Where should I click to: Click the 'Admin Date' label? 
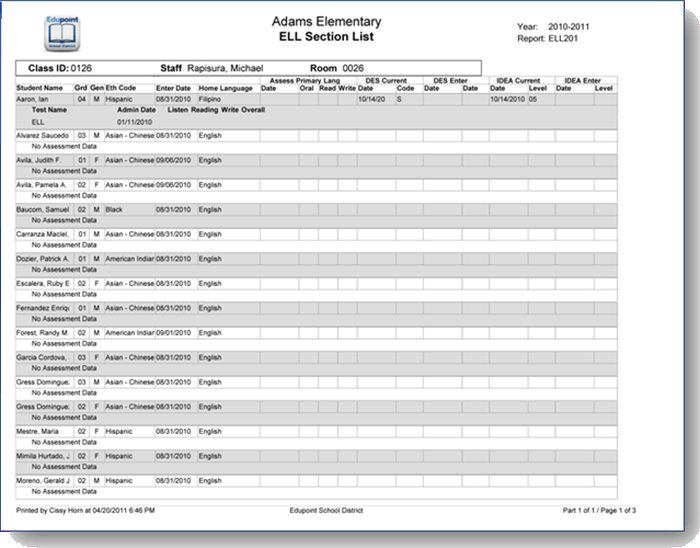click(137, 110)
